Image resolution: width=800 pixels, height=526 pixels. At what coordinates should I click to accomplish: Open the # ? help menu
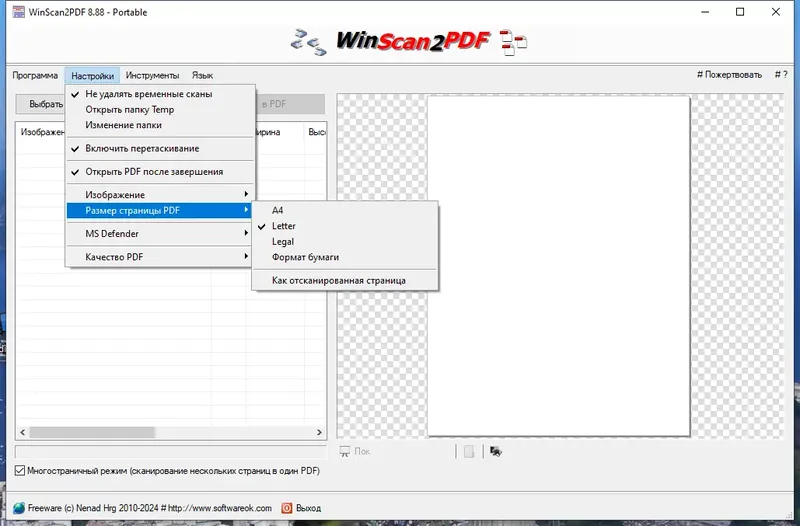click(781, 75)
